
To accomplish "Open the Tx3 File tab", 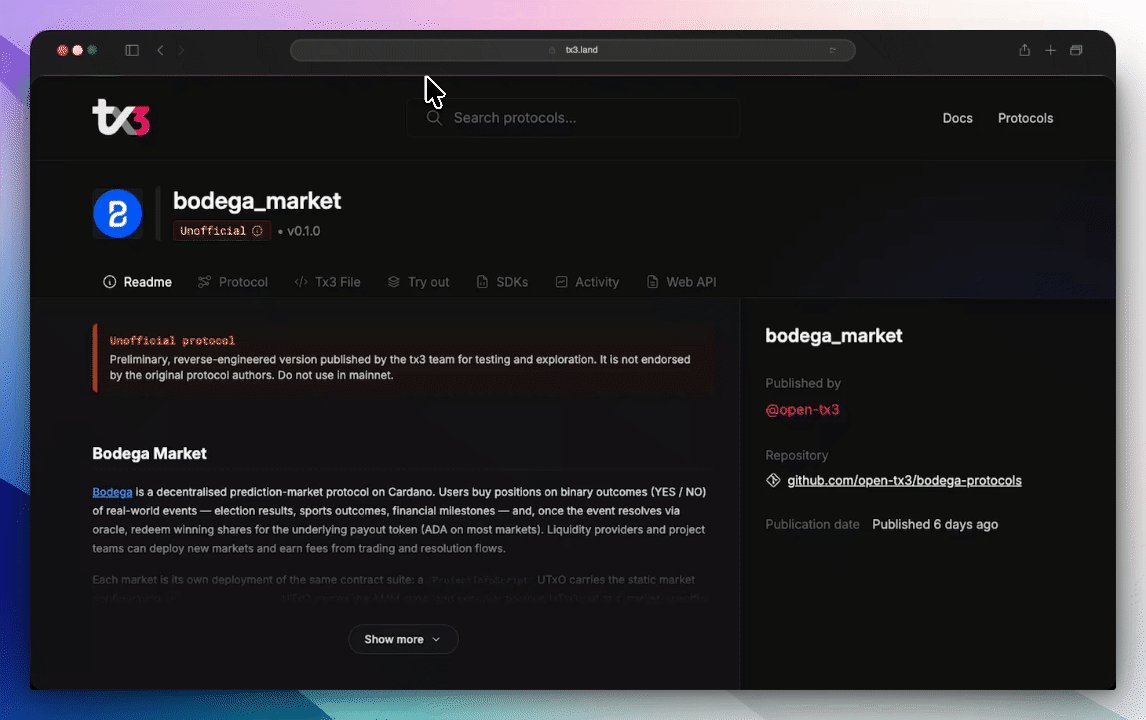I will tap(327, 282).
